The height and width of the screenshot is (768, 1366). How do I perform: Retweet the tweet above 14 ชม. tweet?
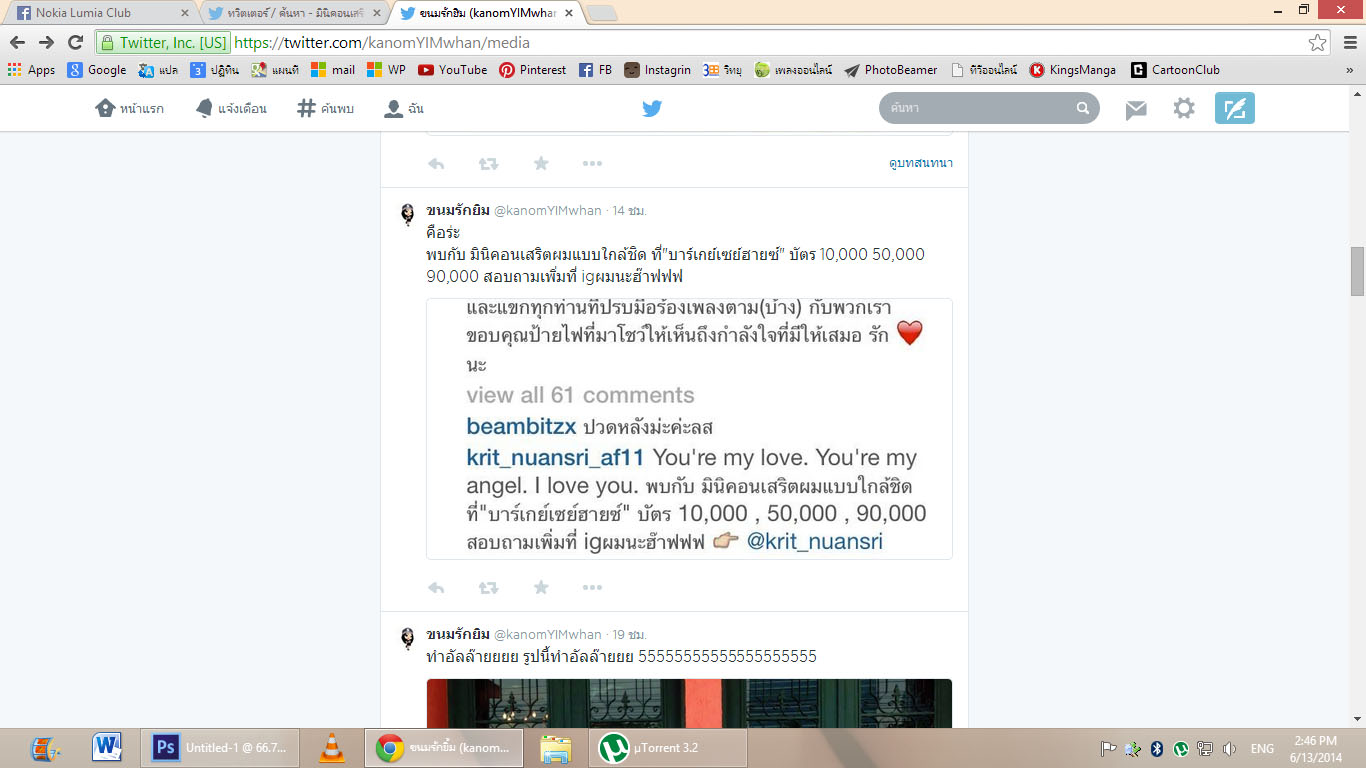tap(488, 164)
